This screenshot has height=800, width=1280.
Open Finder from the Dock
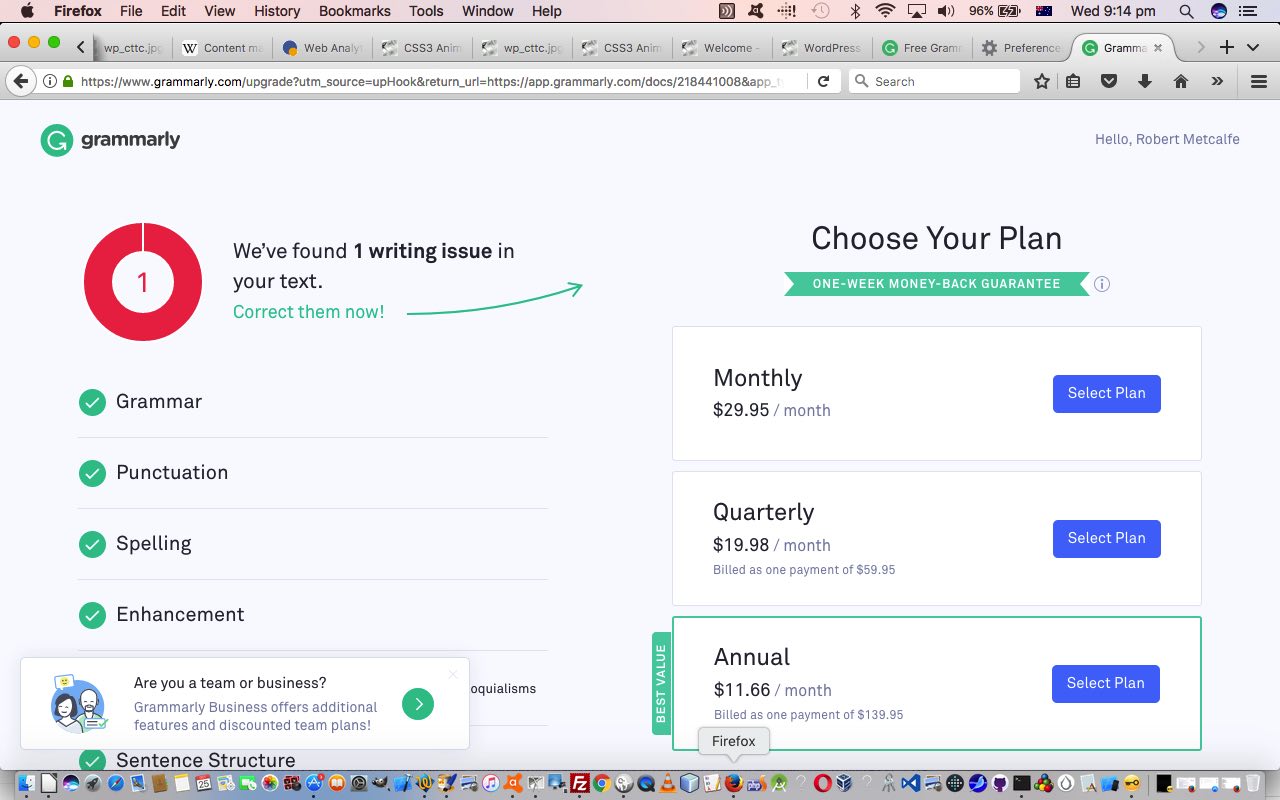[26, 782]
